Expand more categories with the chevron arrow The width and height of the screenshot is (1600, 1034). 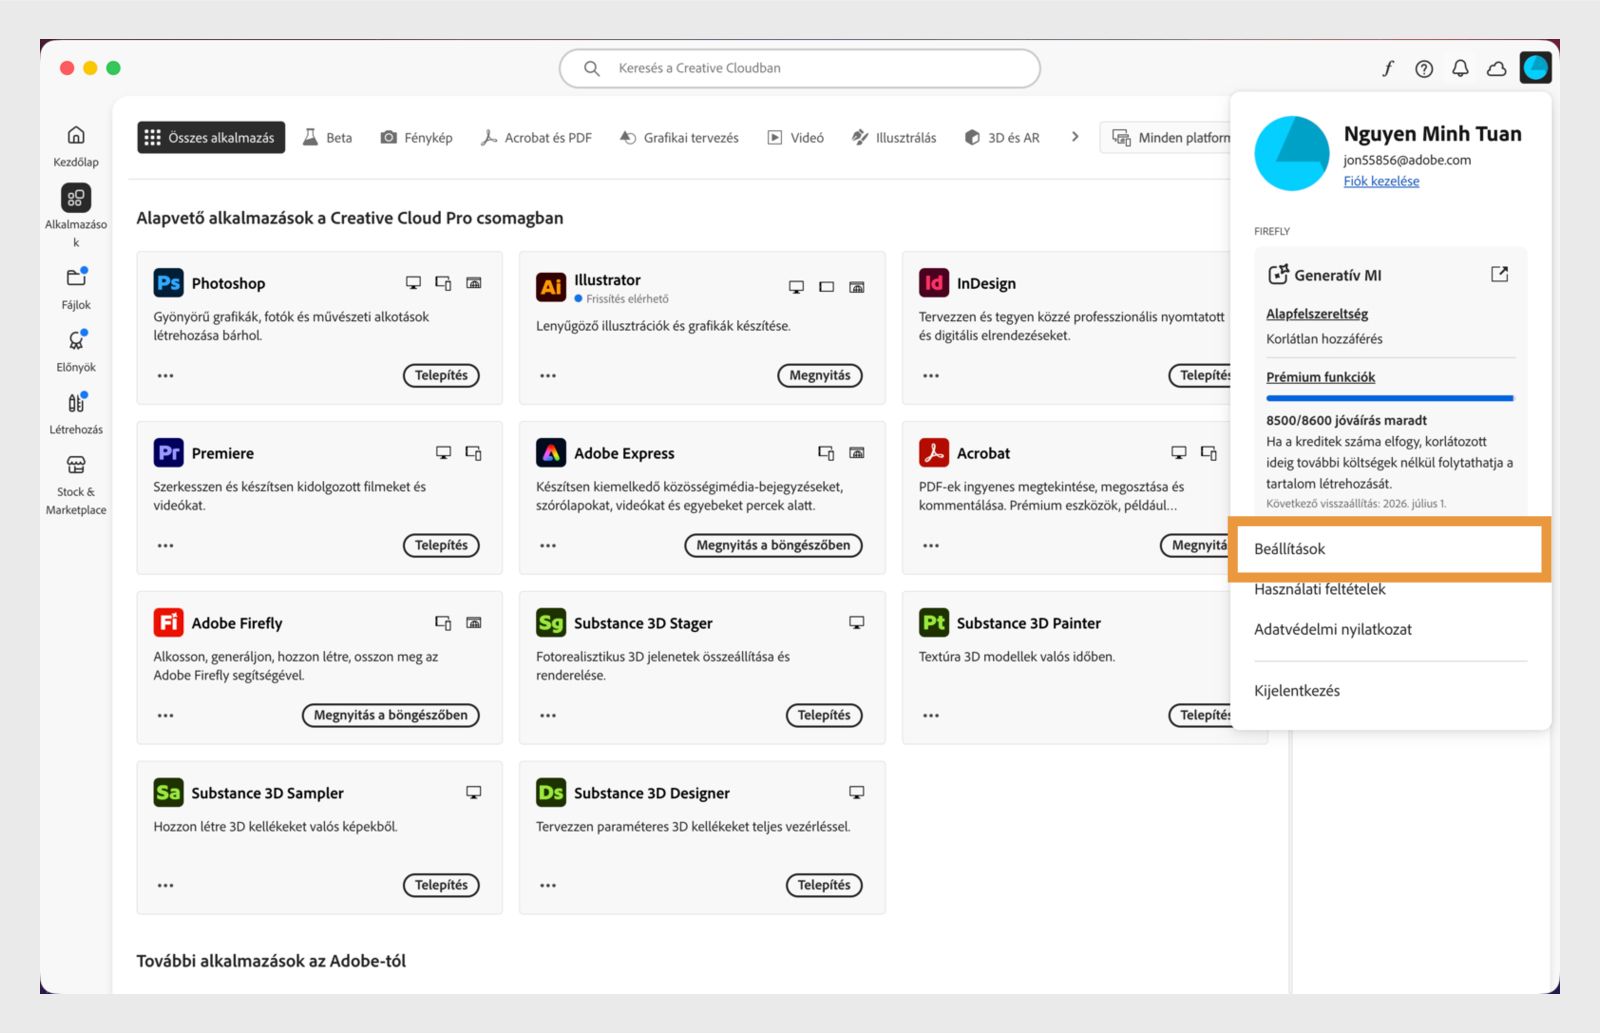1075,137
